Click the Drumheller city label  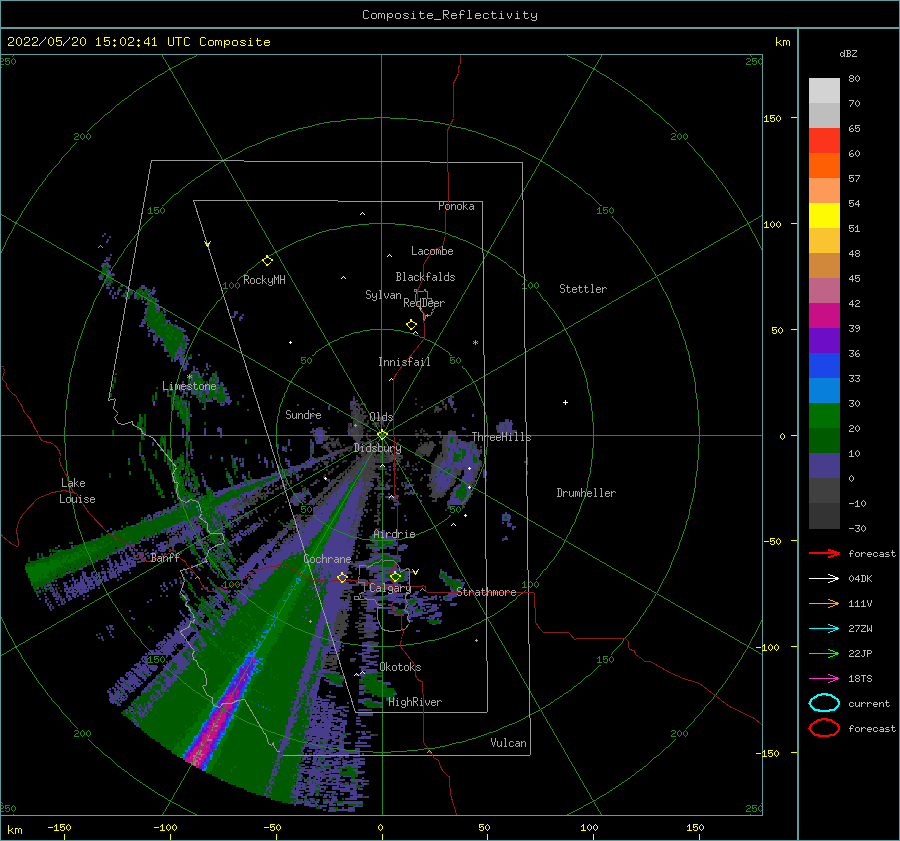pos(586,493)
